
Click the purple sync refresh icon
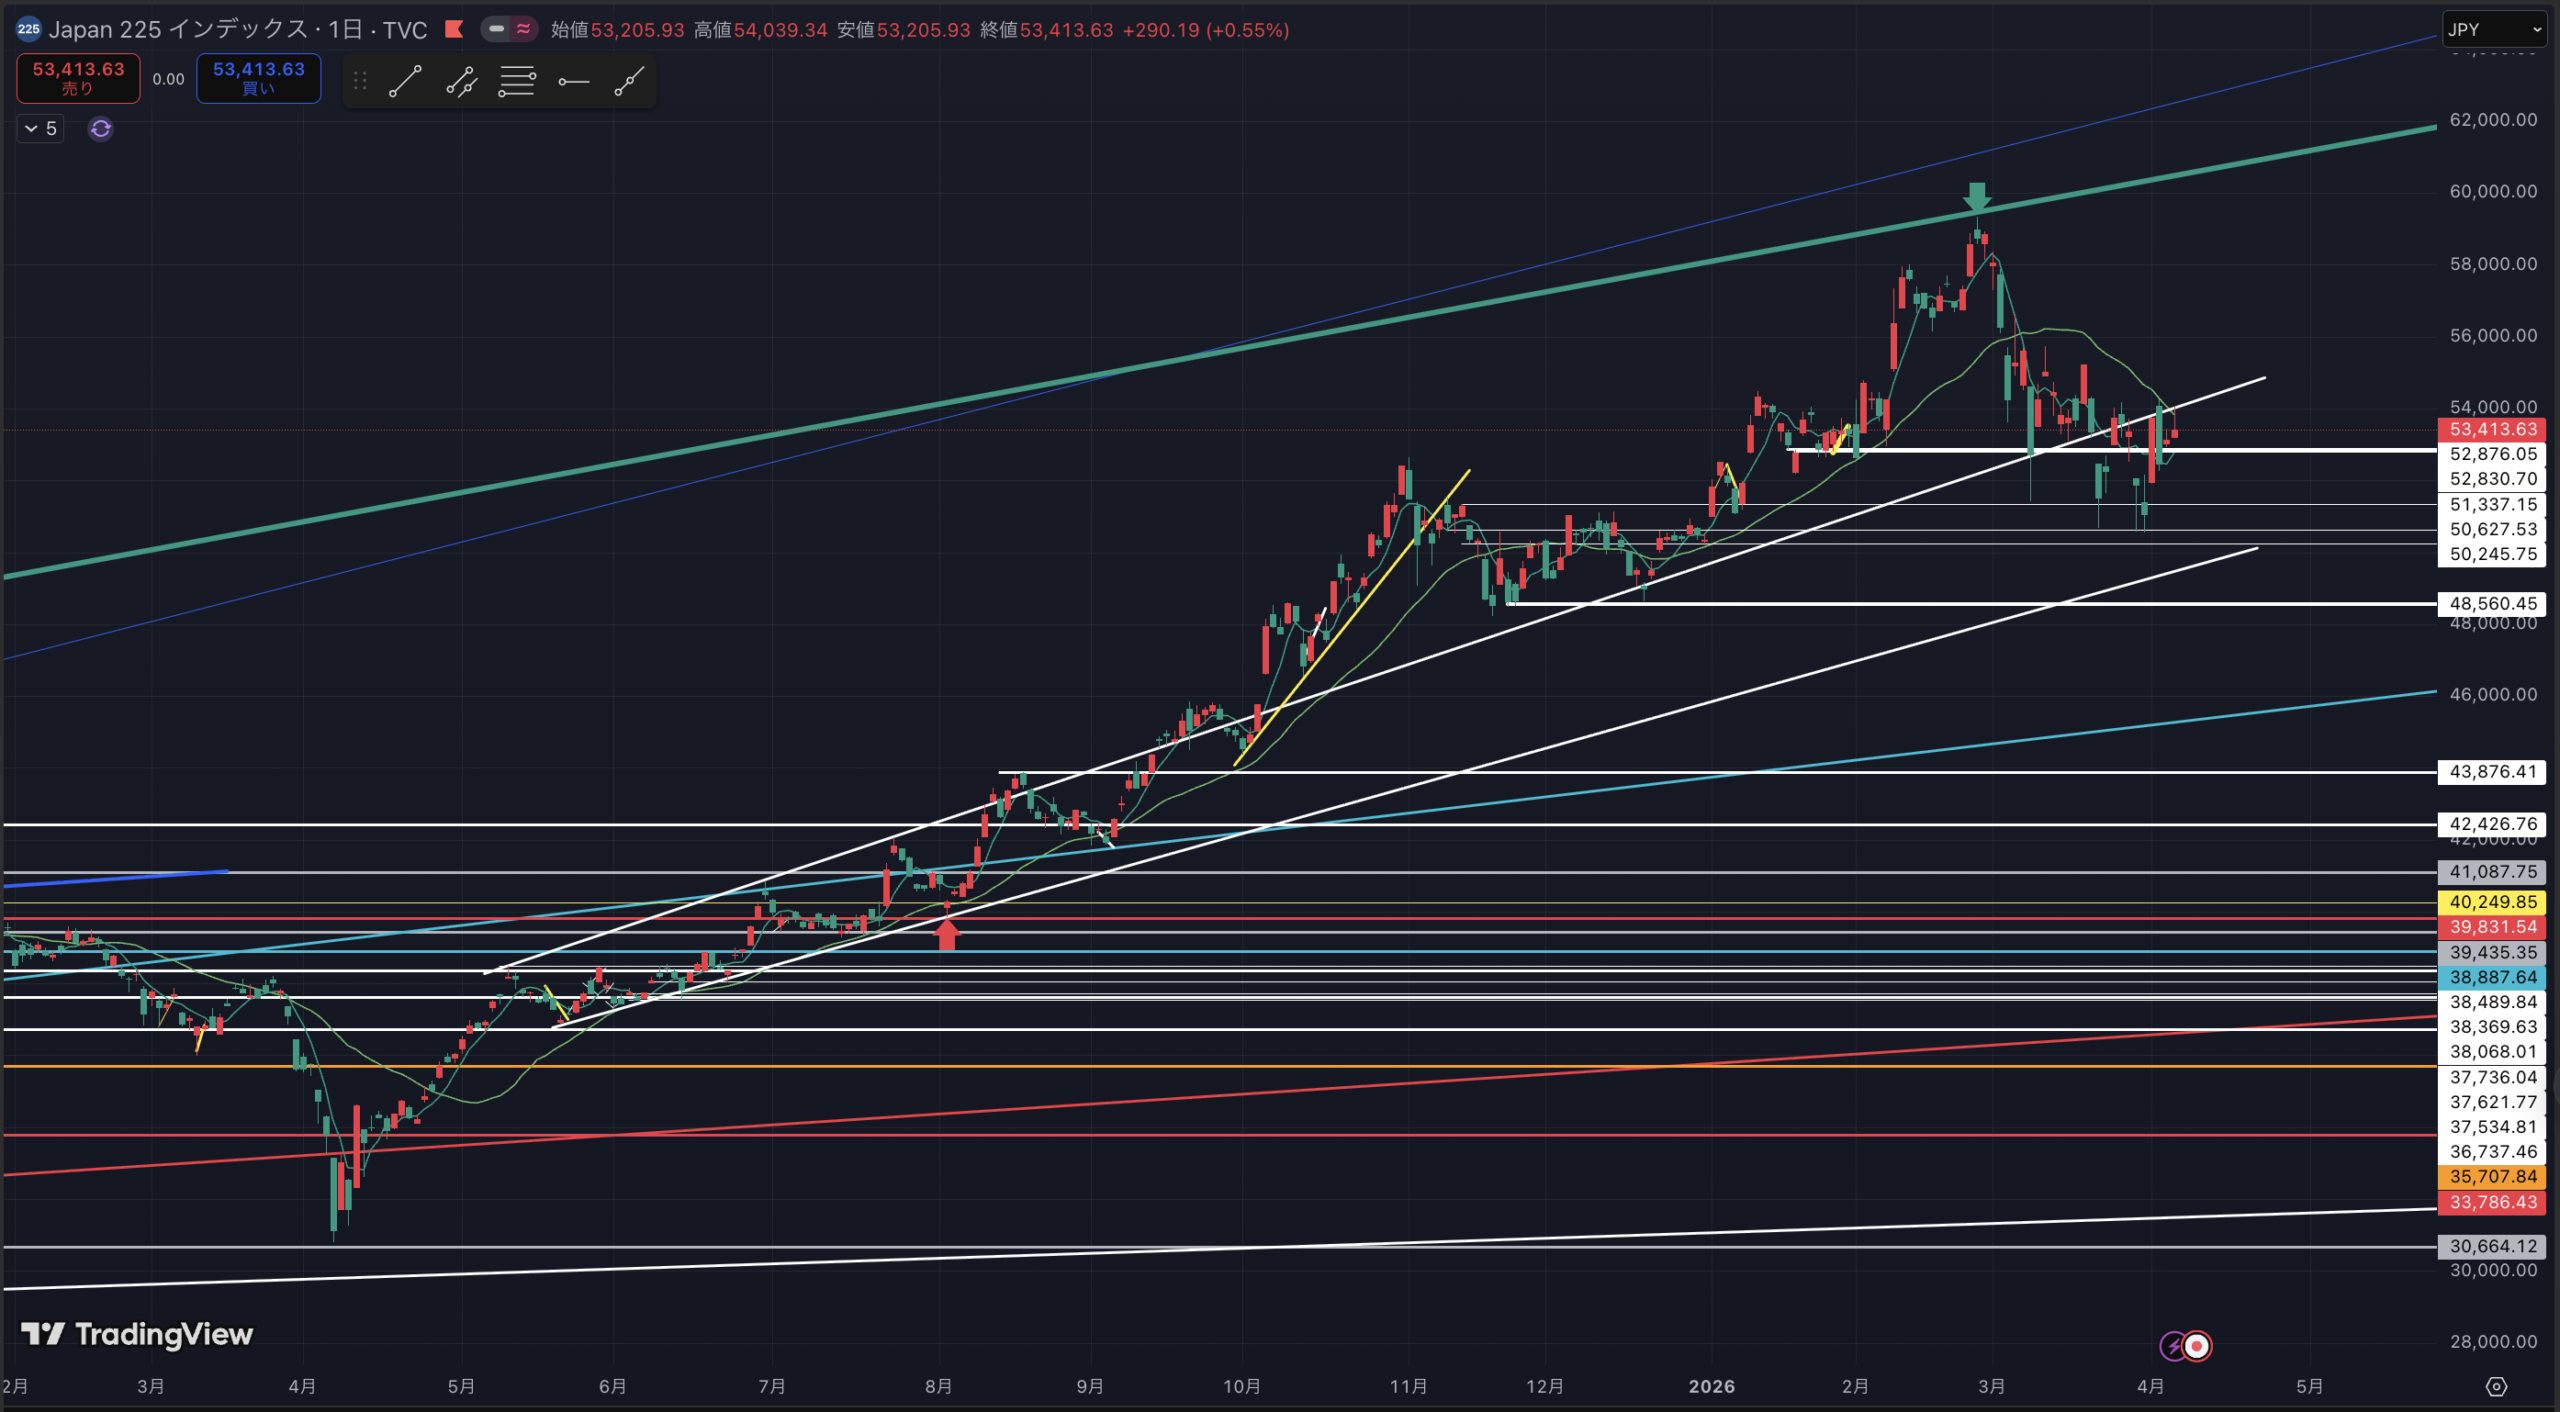point(100,129)
